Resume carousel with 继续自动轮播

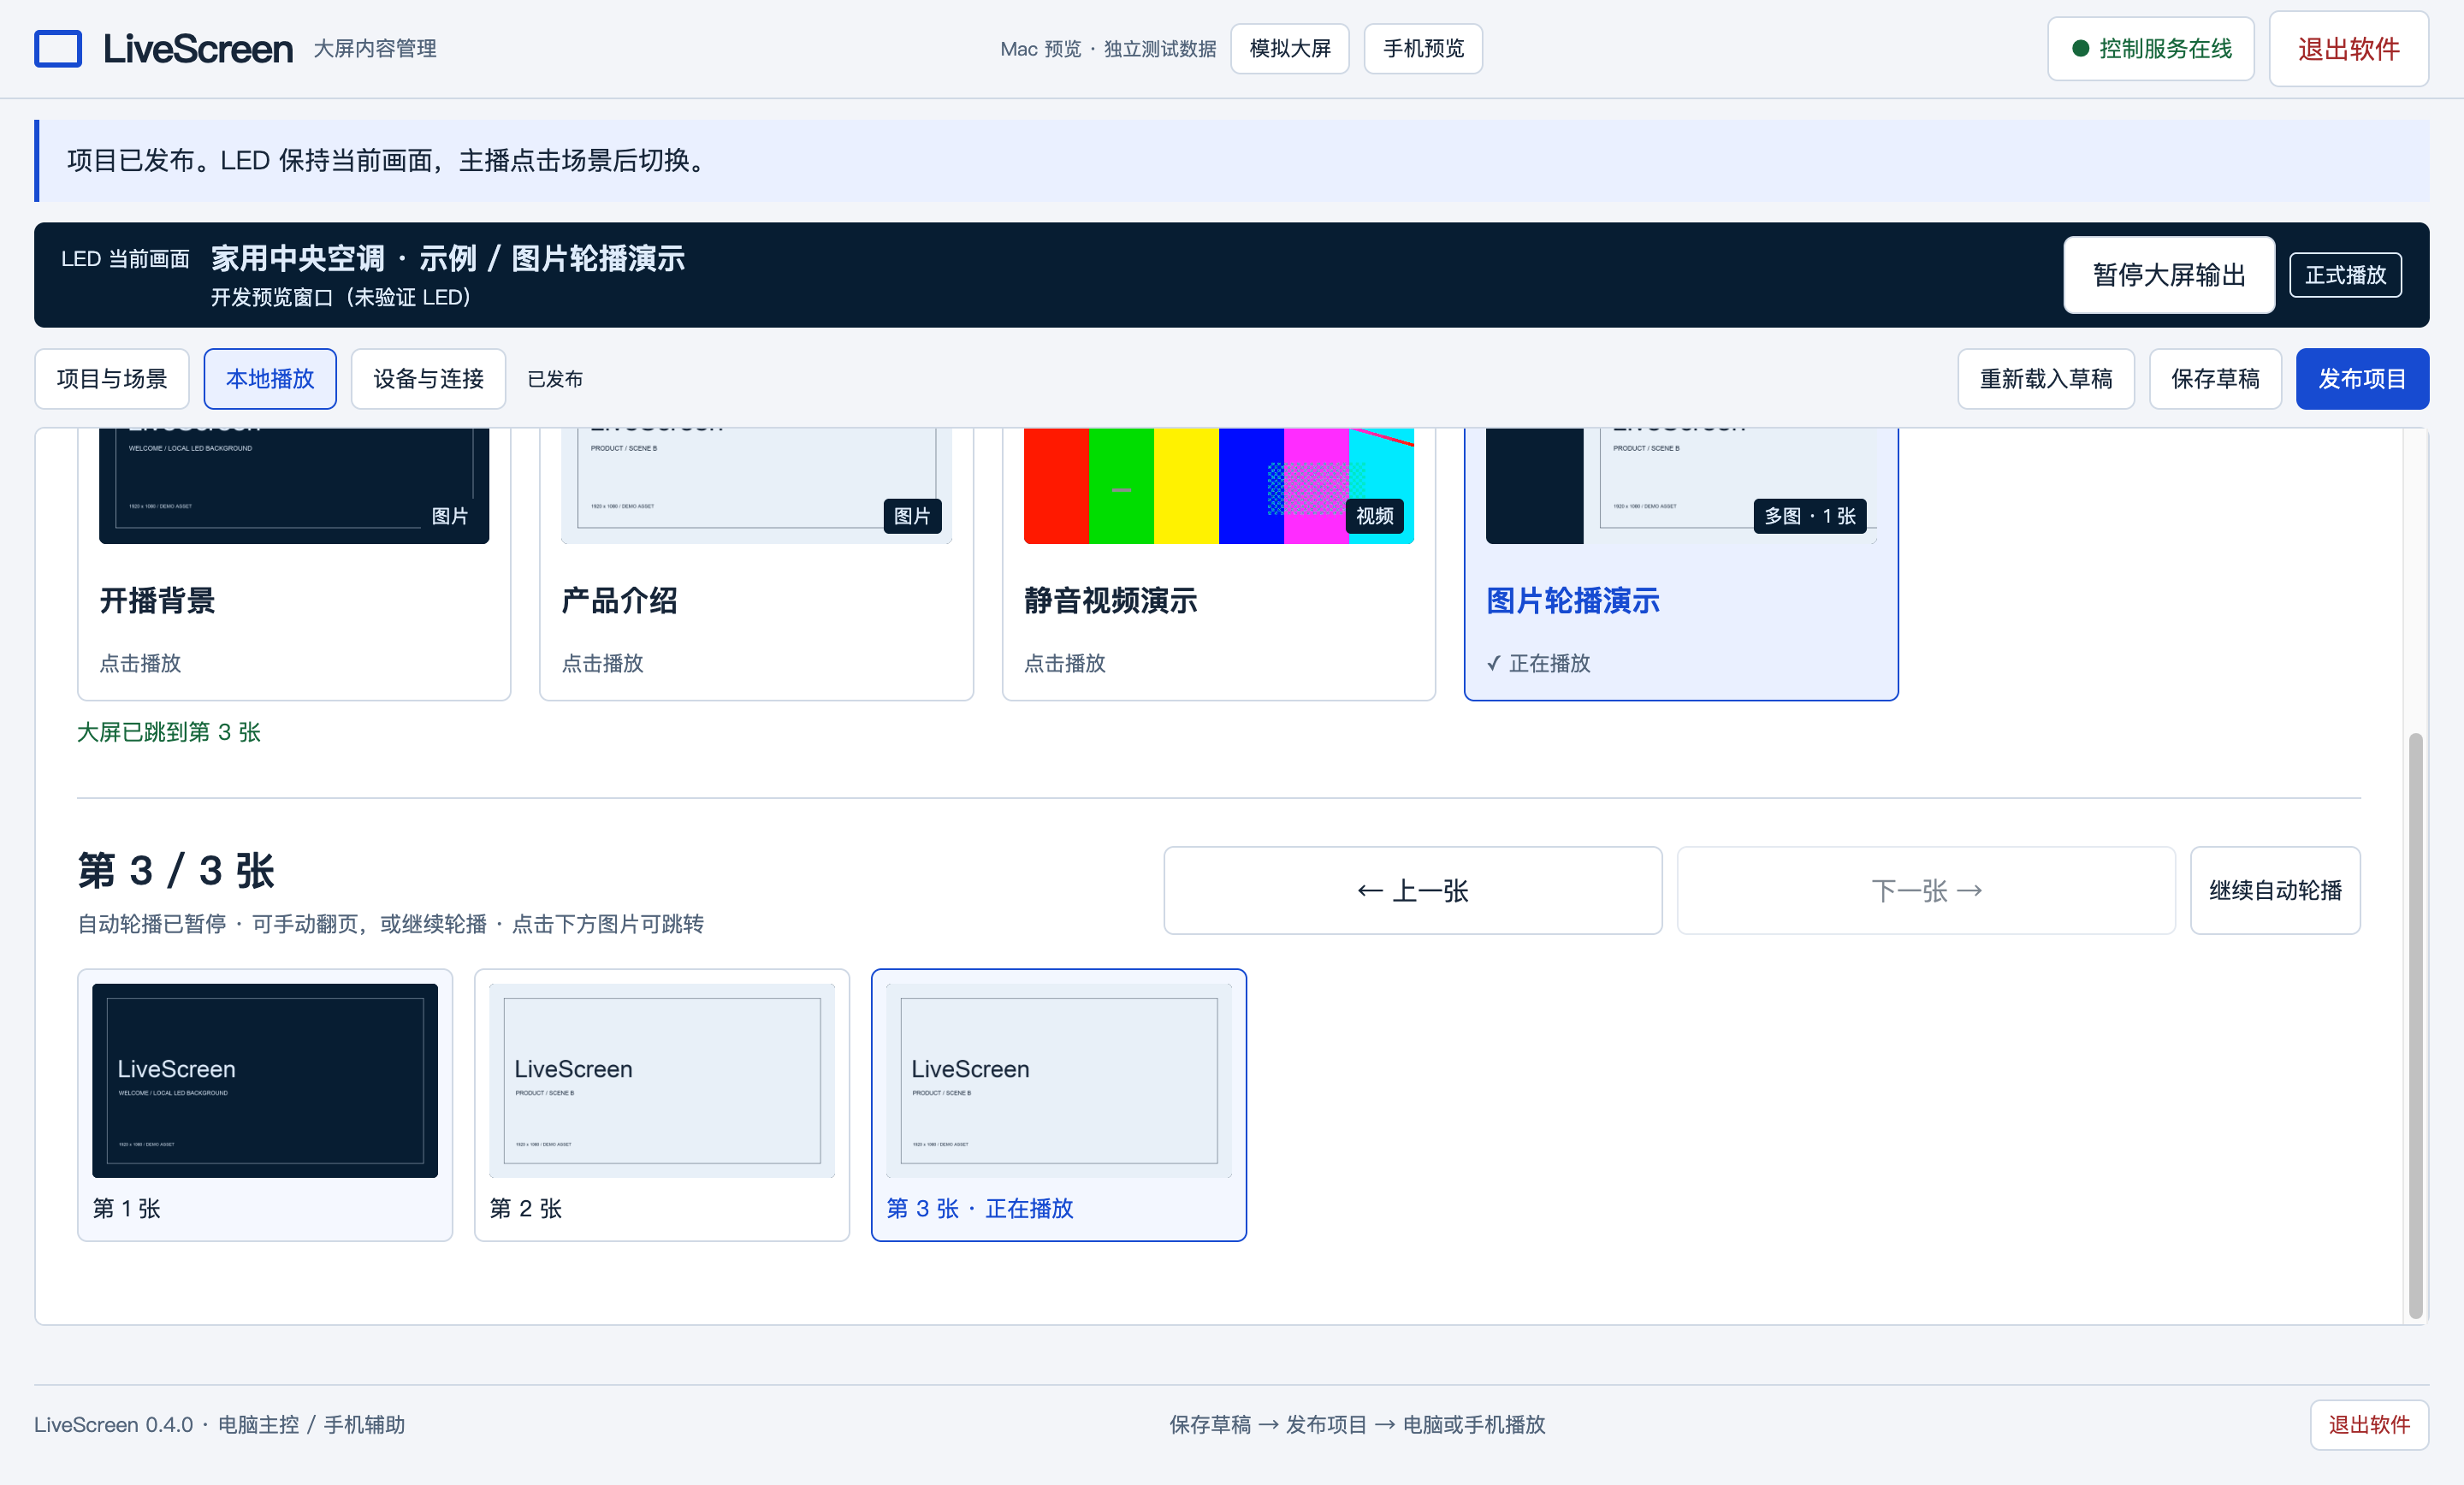click(x=2274, y=890)
